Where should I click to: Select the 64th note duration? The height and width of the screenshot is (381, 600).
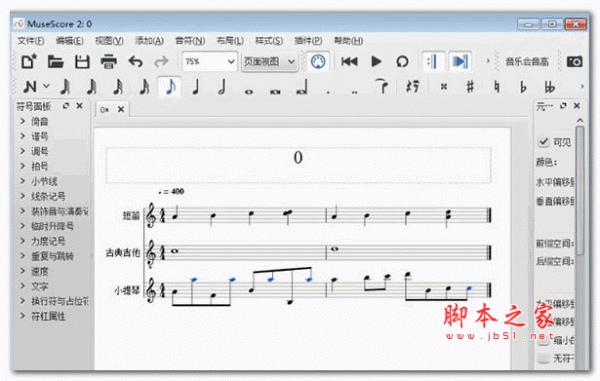(65, 87)
